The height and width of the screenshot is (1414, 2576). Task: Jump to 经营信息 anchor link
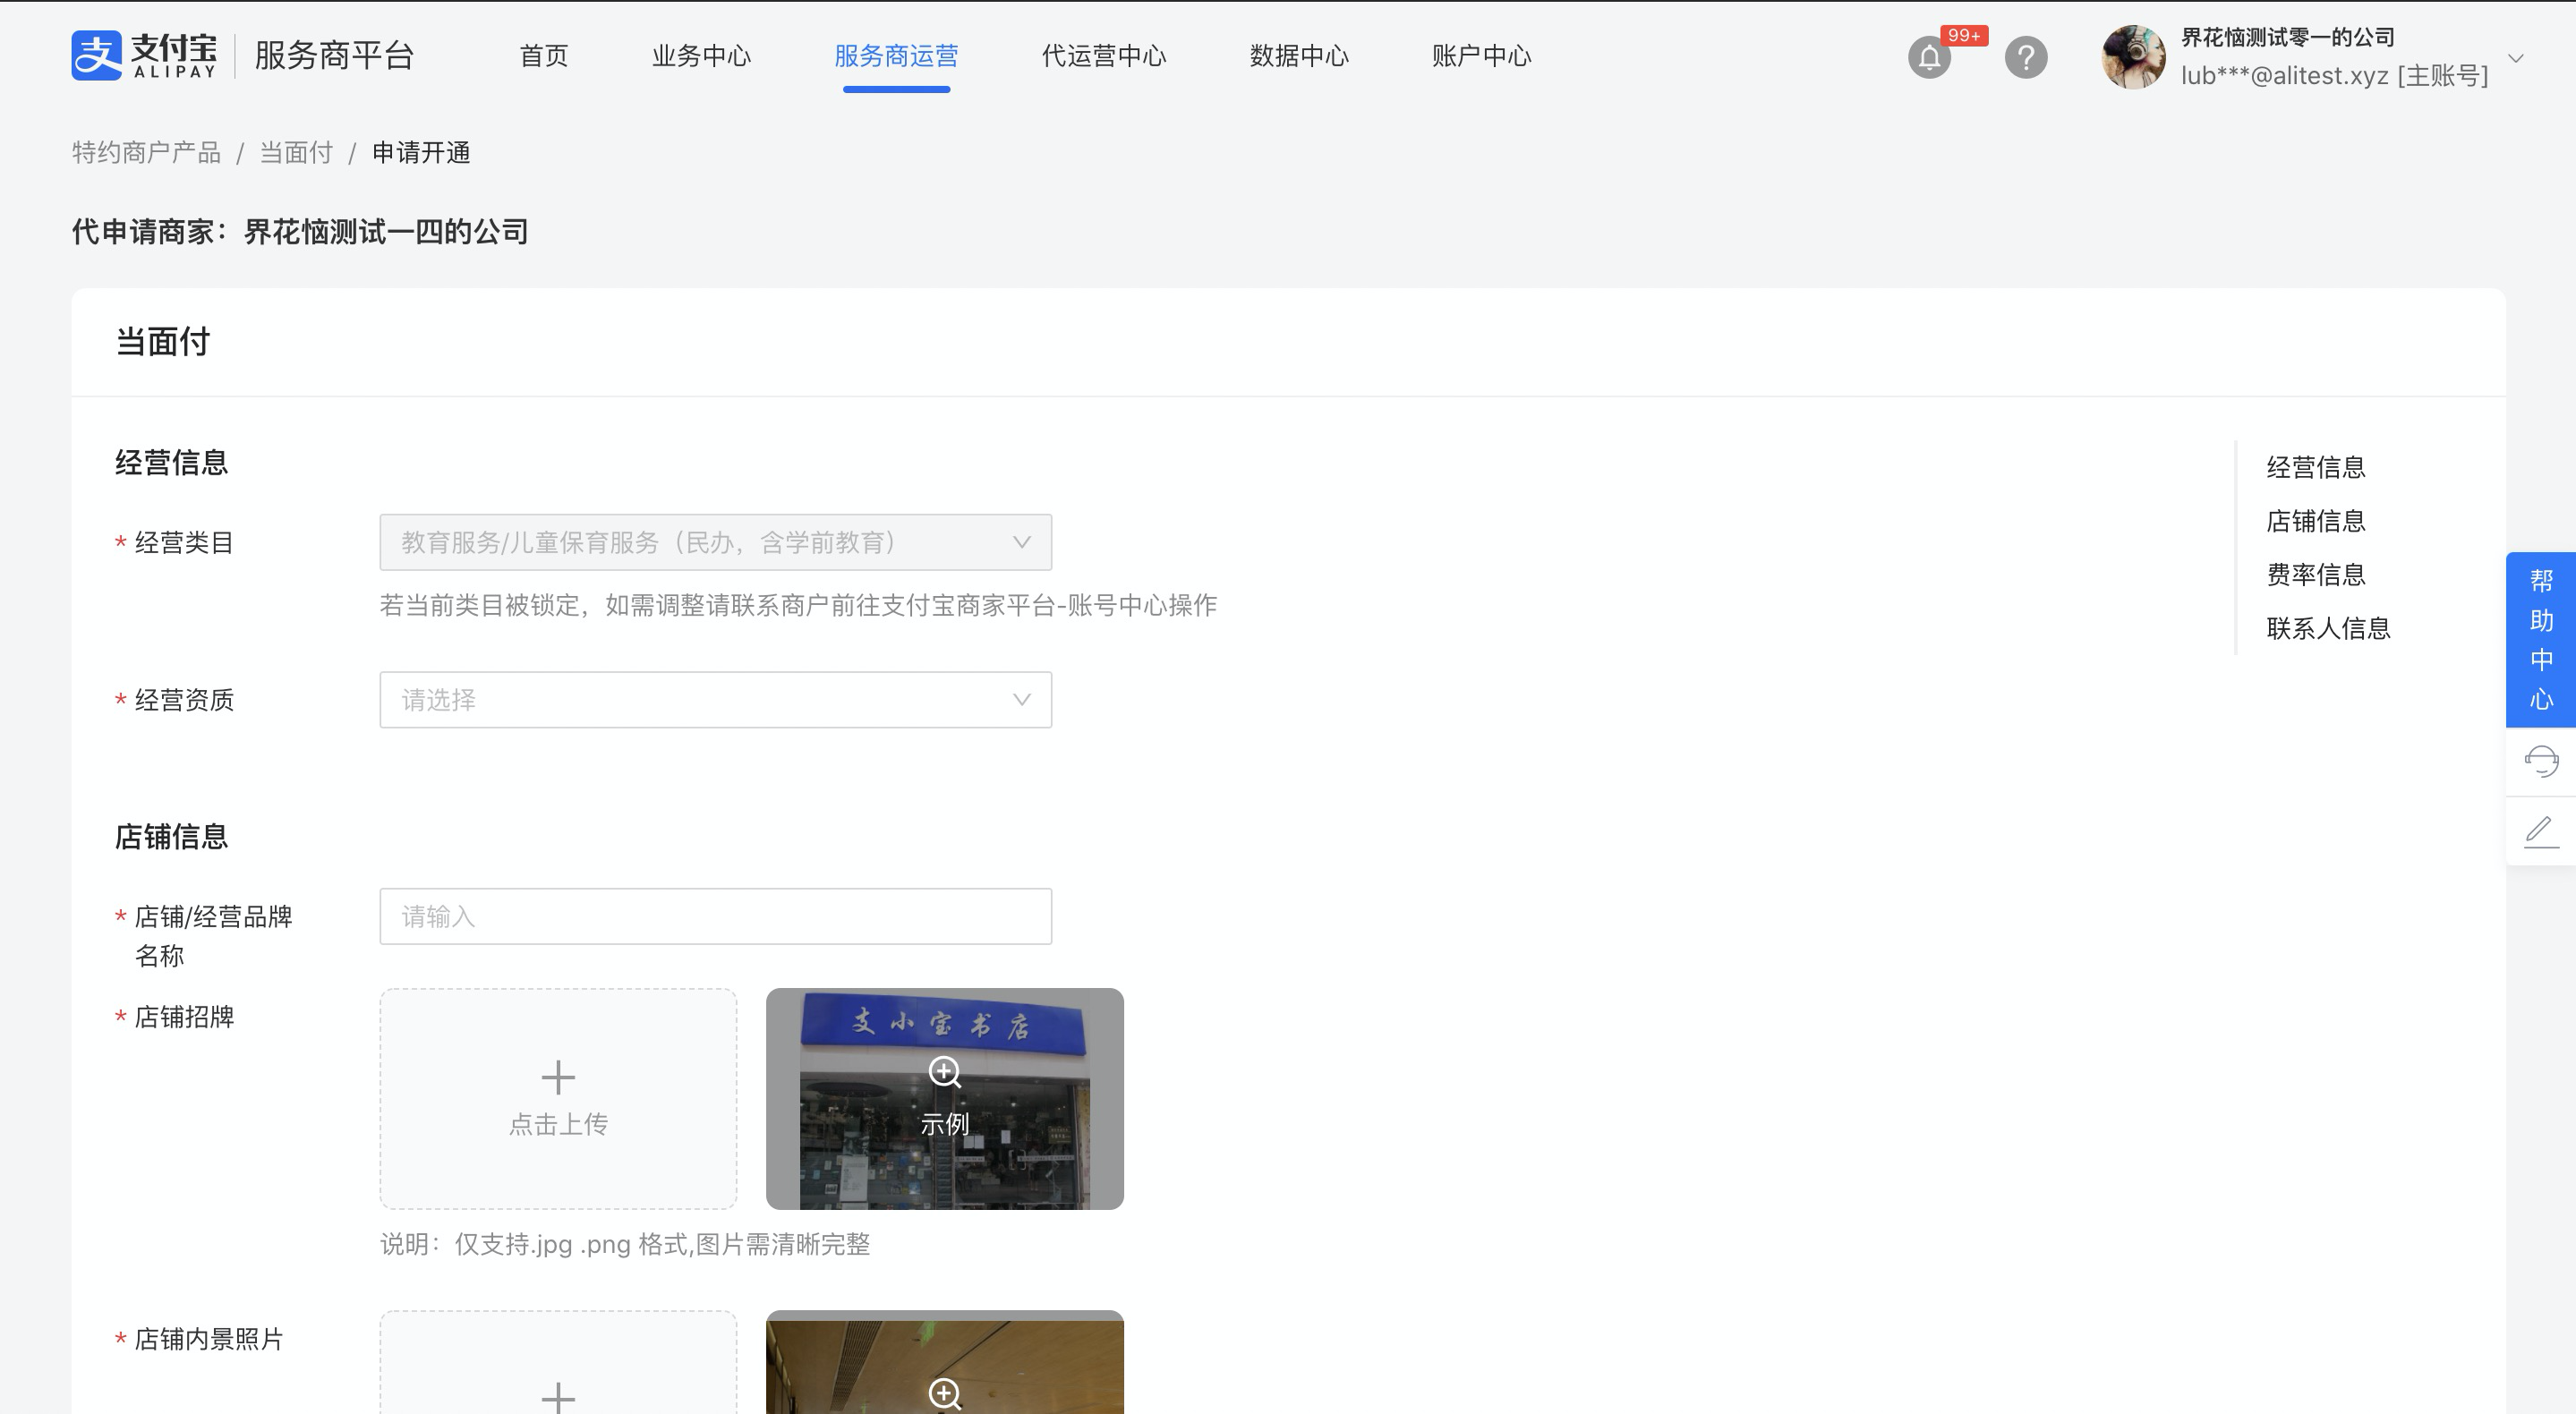[2316, 467]
